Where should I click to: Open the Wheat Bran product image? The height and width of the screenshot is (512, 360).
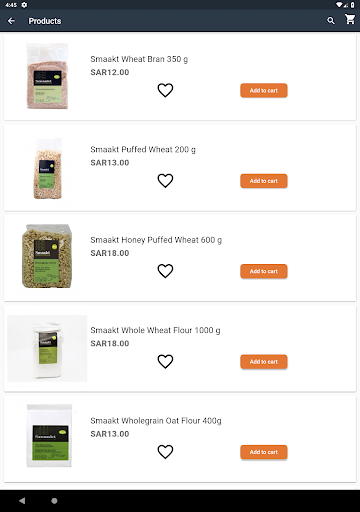47,76
